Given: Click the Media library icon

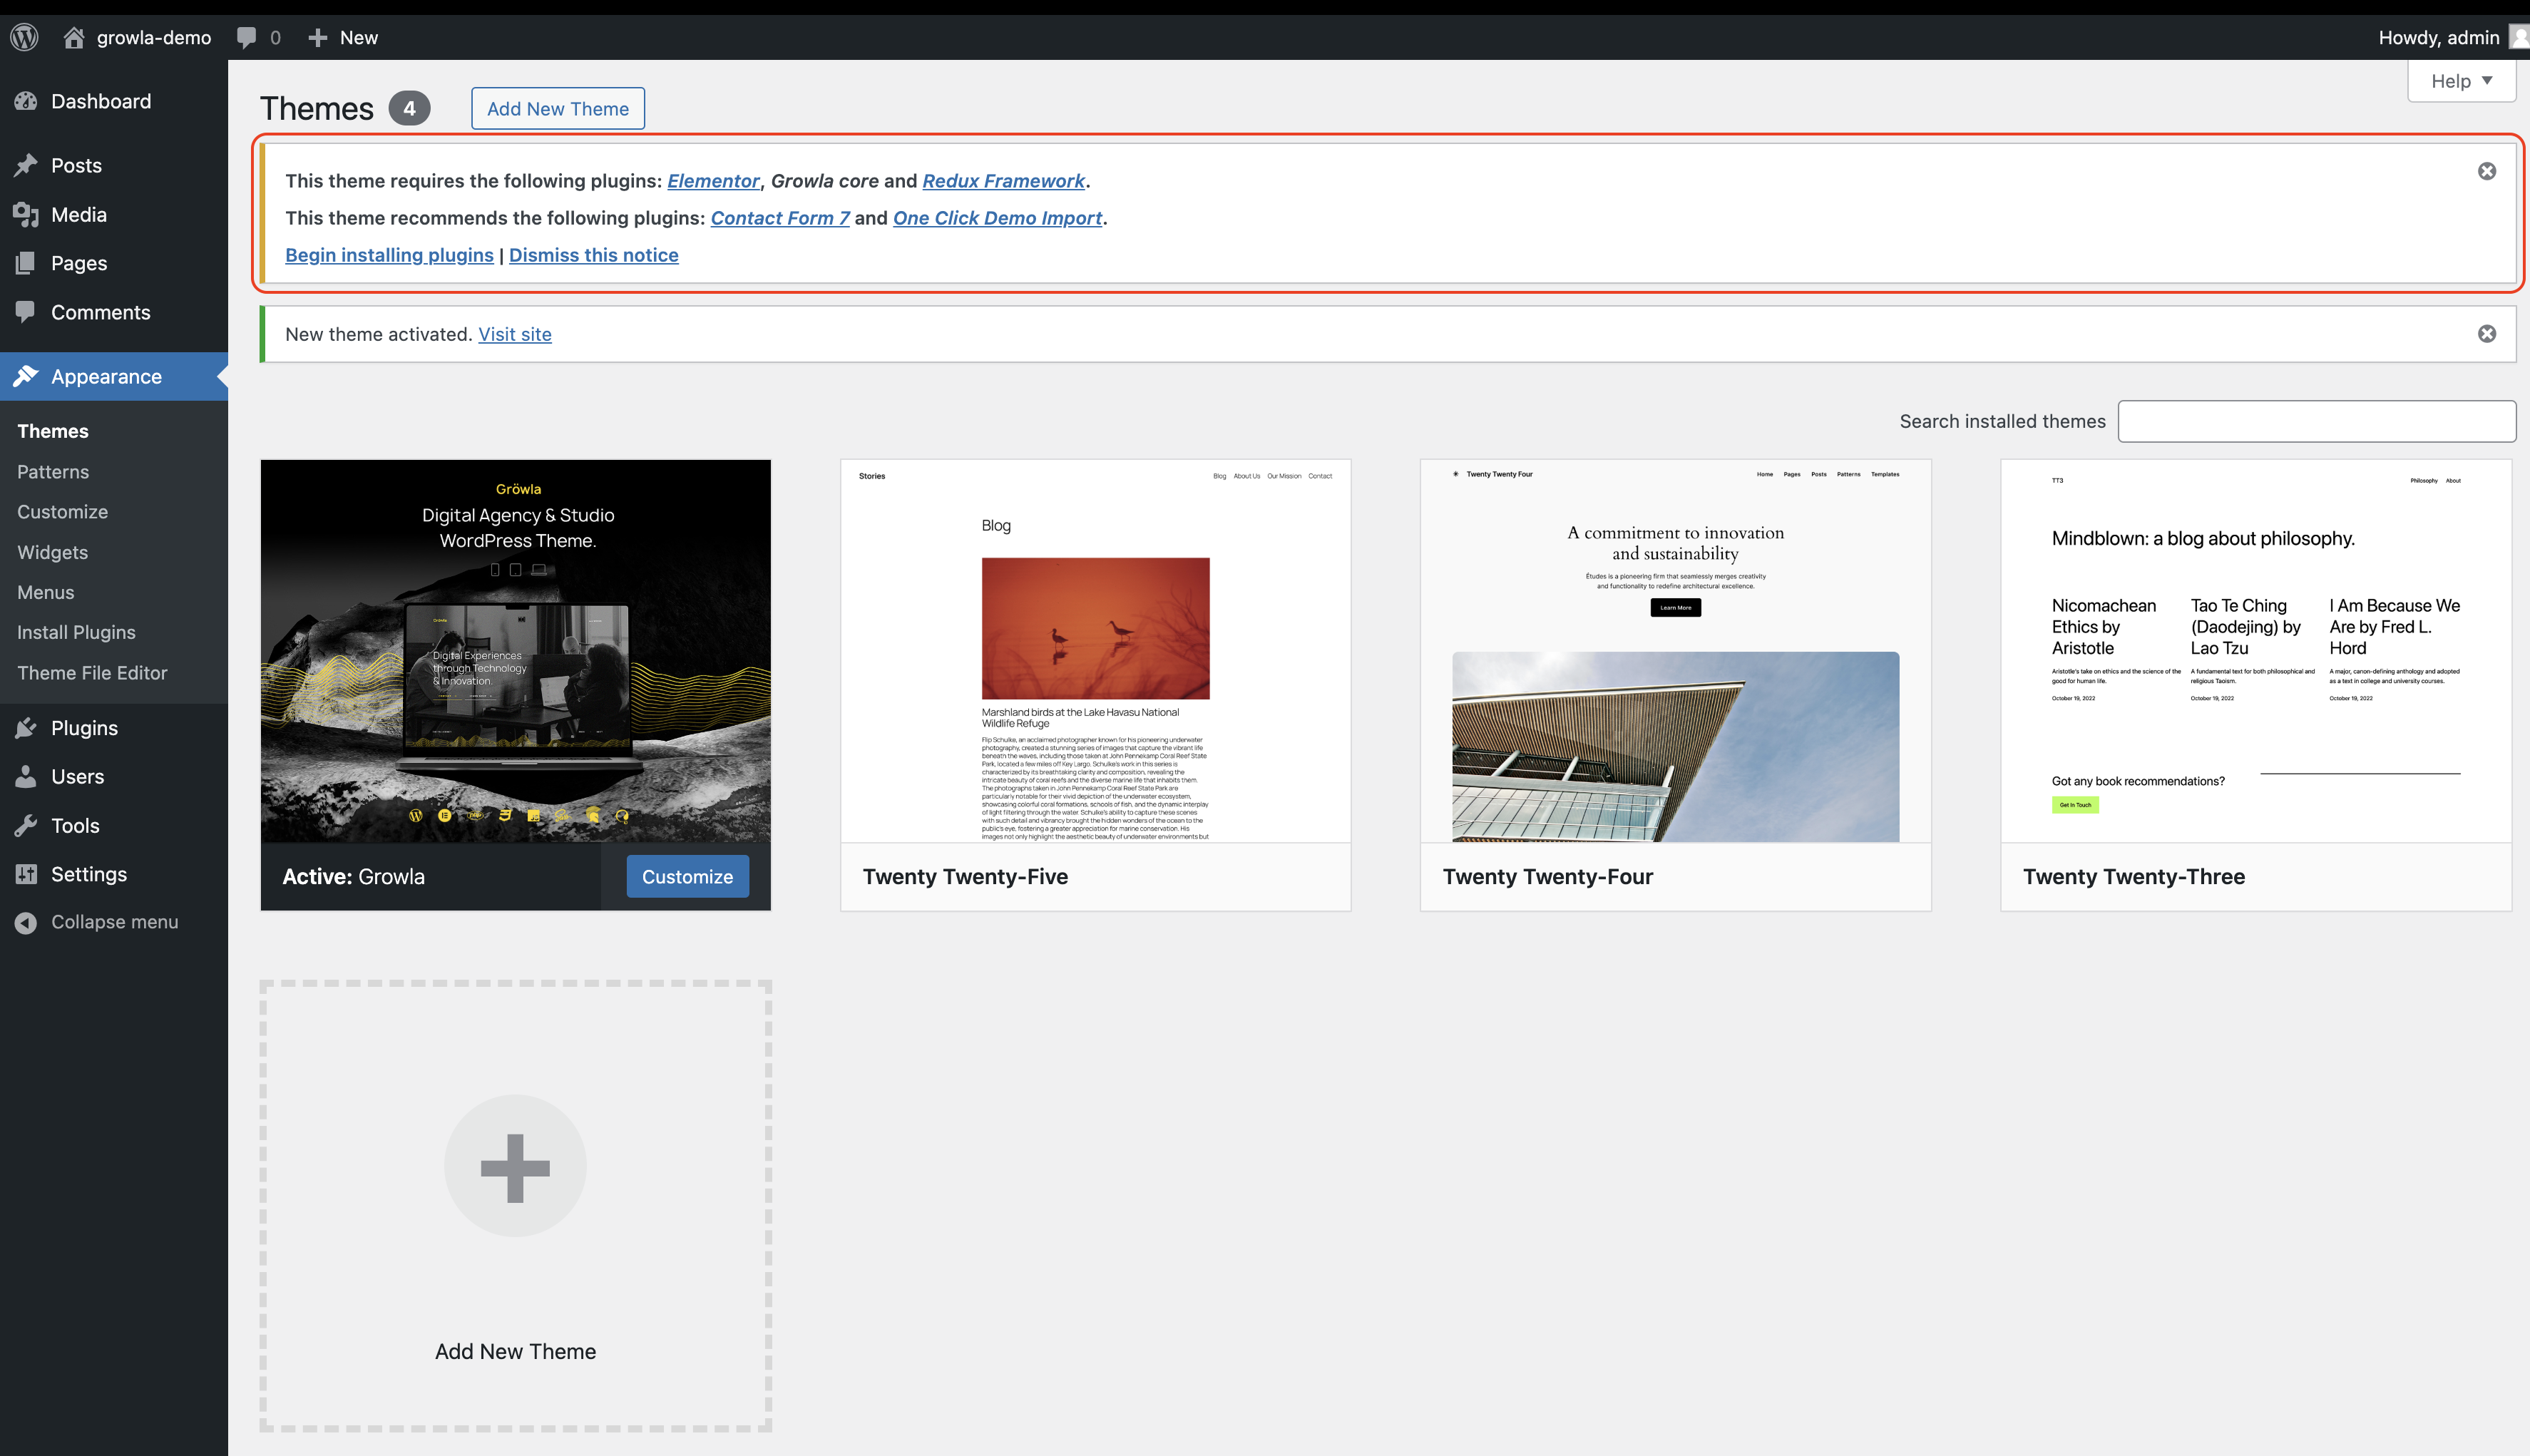Looking at the screenshot, I should point(26,214).
